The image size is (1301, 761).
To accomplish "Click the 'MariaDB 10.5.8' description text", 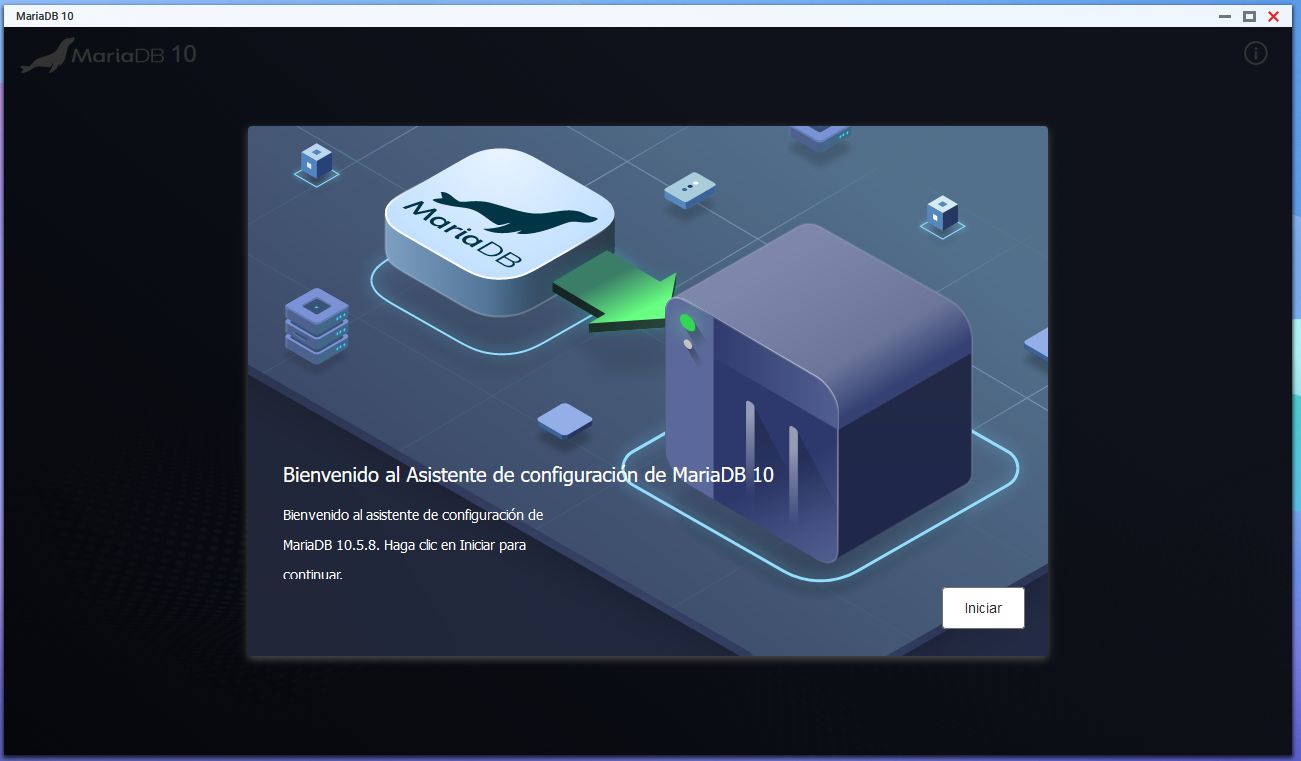I will click(404, 545).
